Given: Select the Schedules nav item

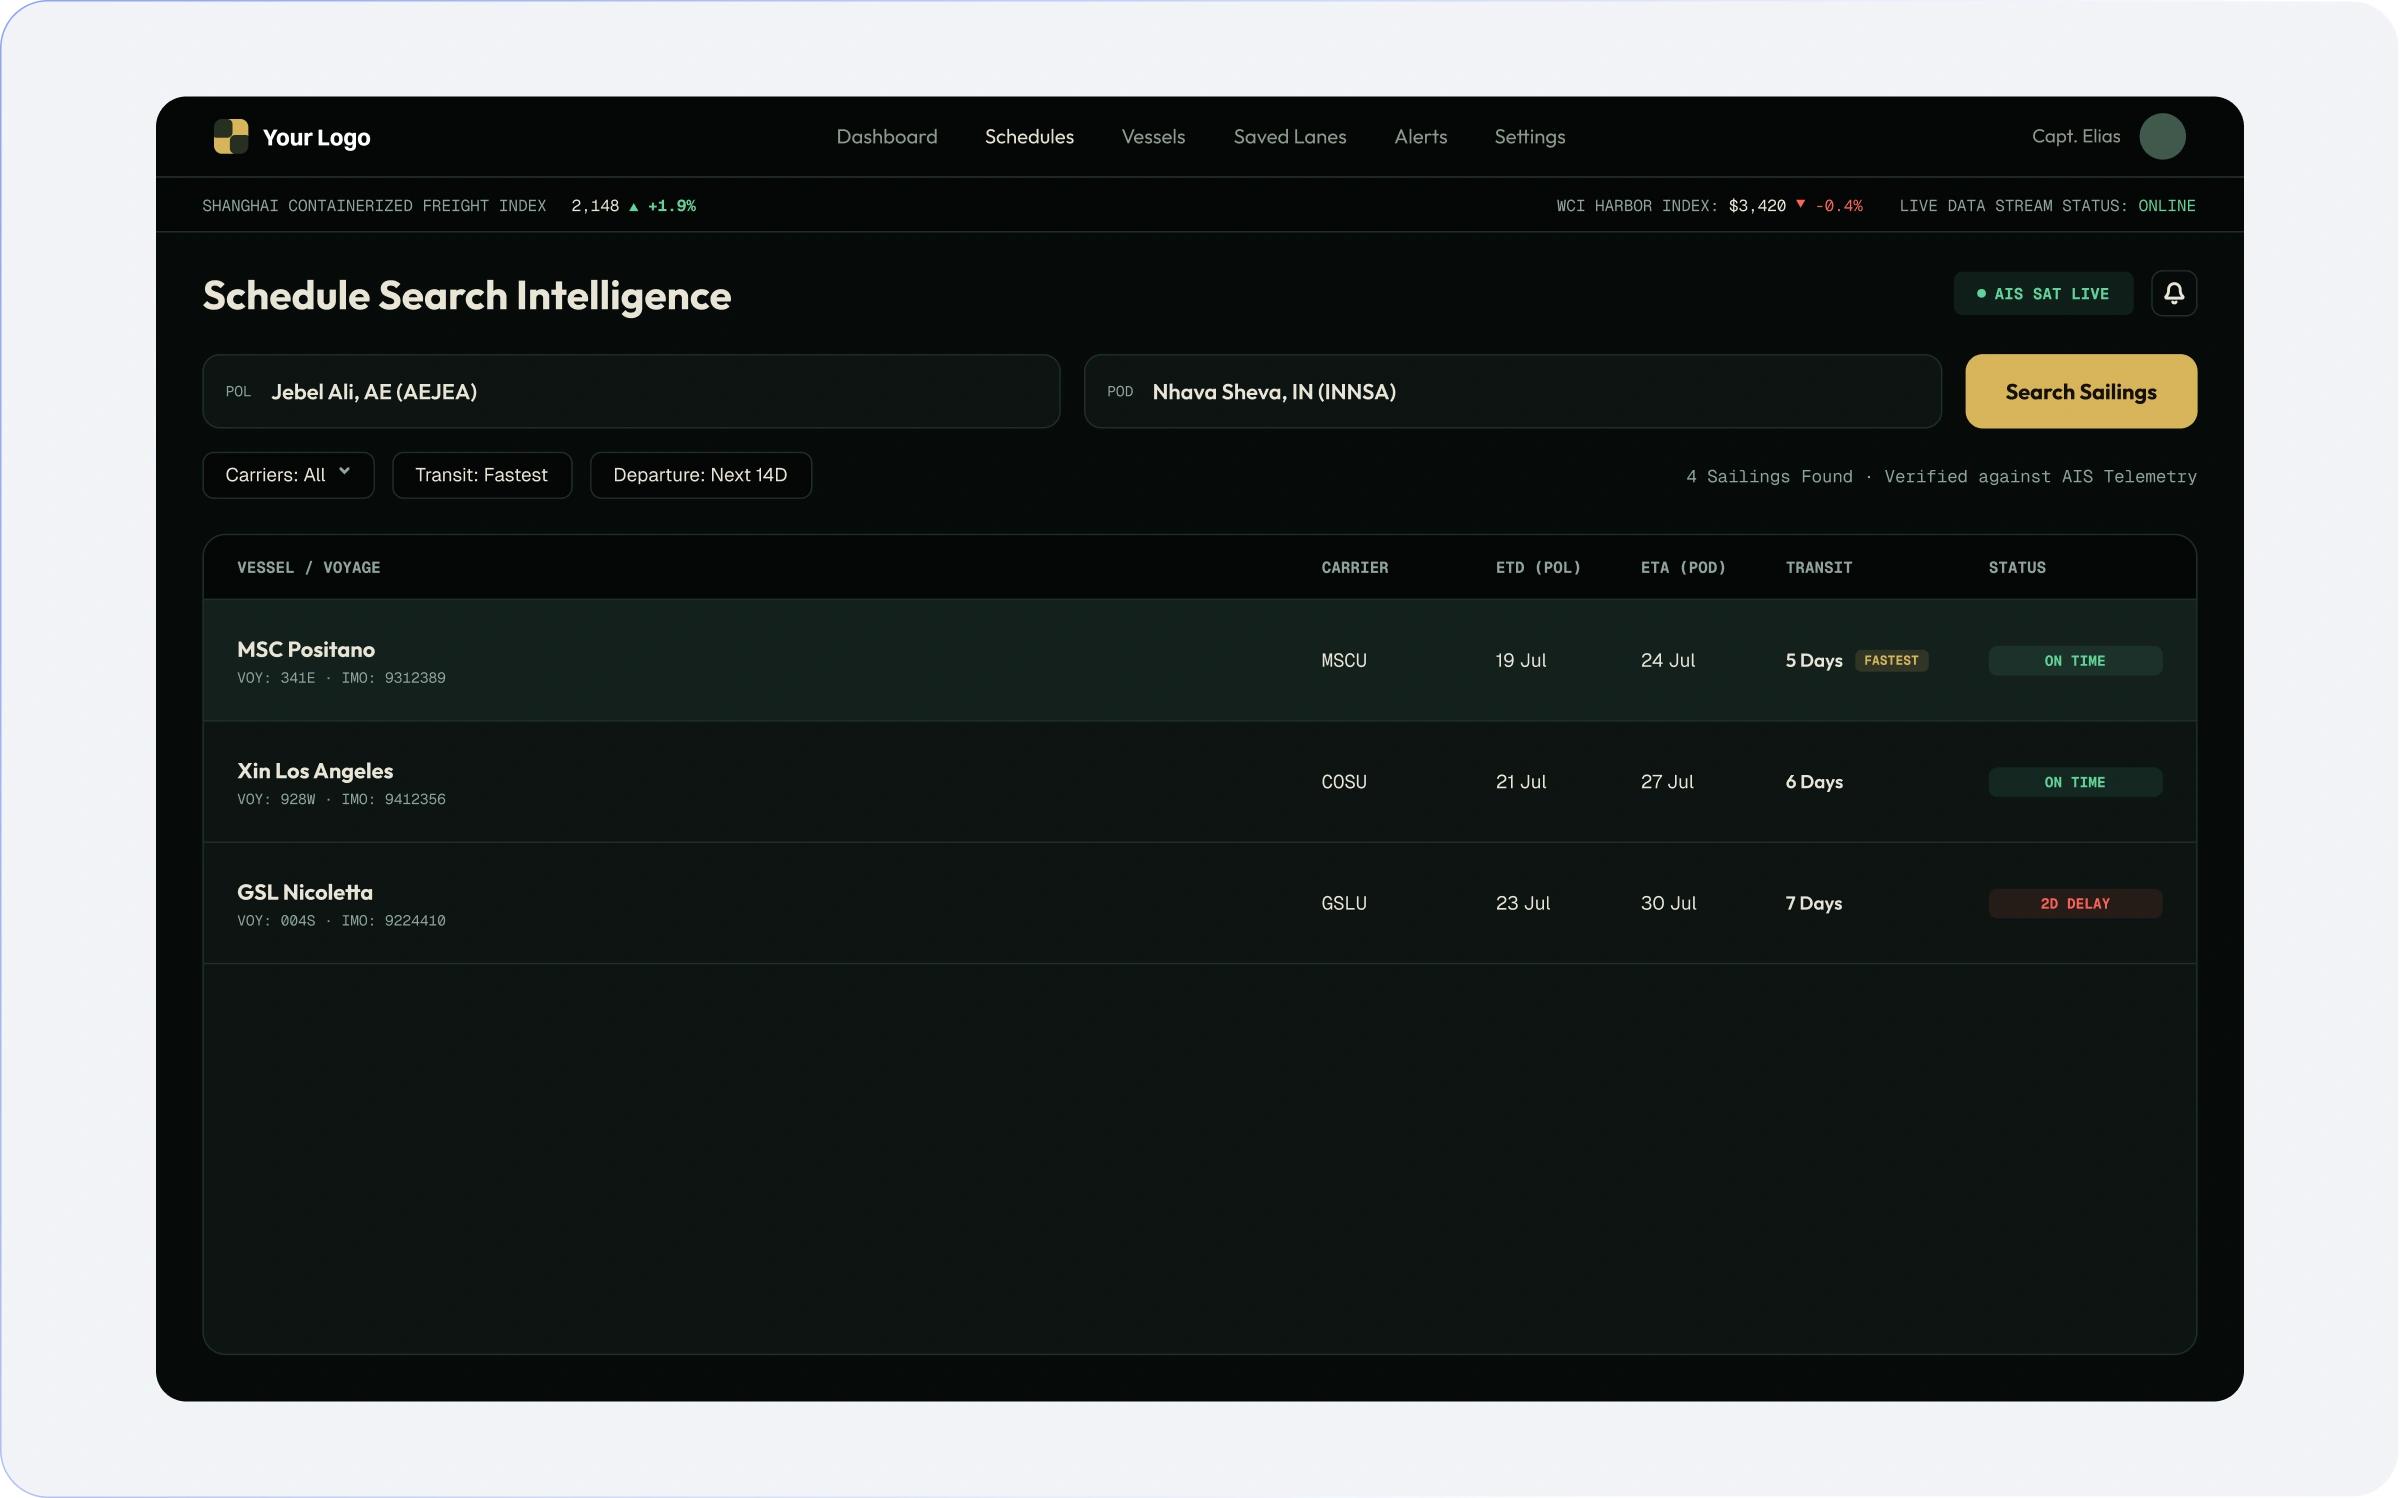Looking at the screenshot, I should (x=1029, y=136).
